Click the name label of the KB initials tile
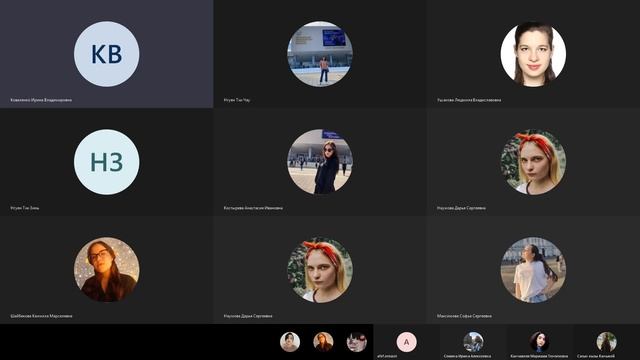640x360 pixels. [41, 100]
